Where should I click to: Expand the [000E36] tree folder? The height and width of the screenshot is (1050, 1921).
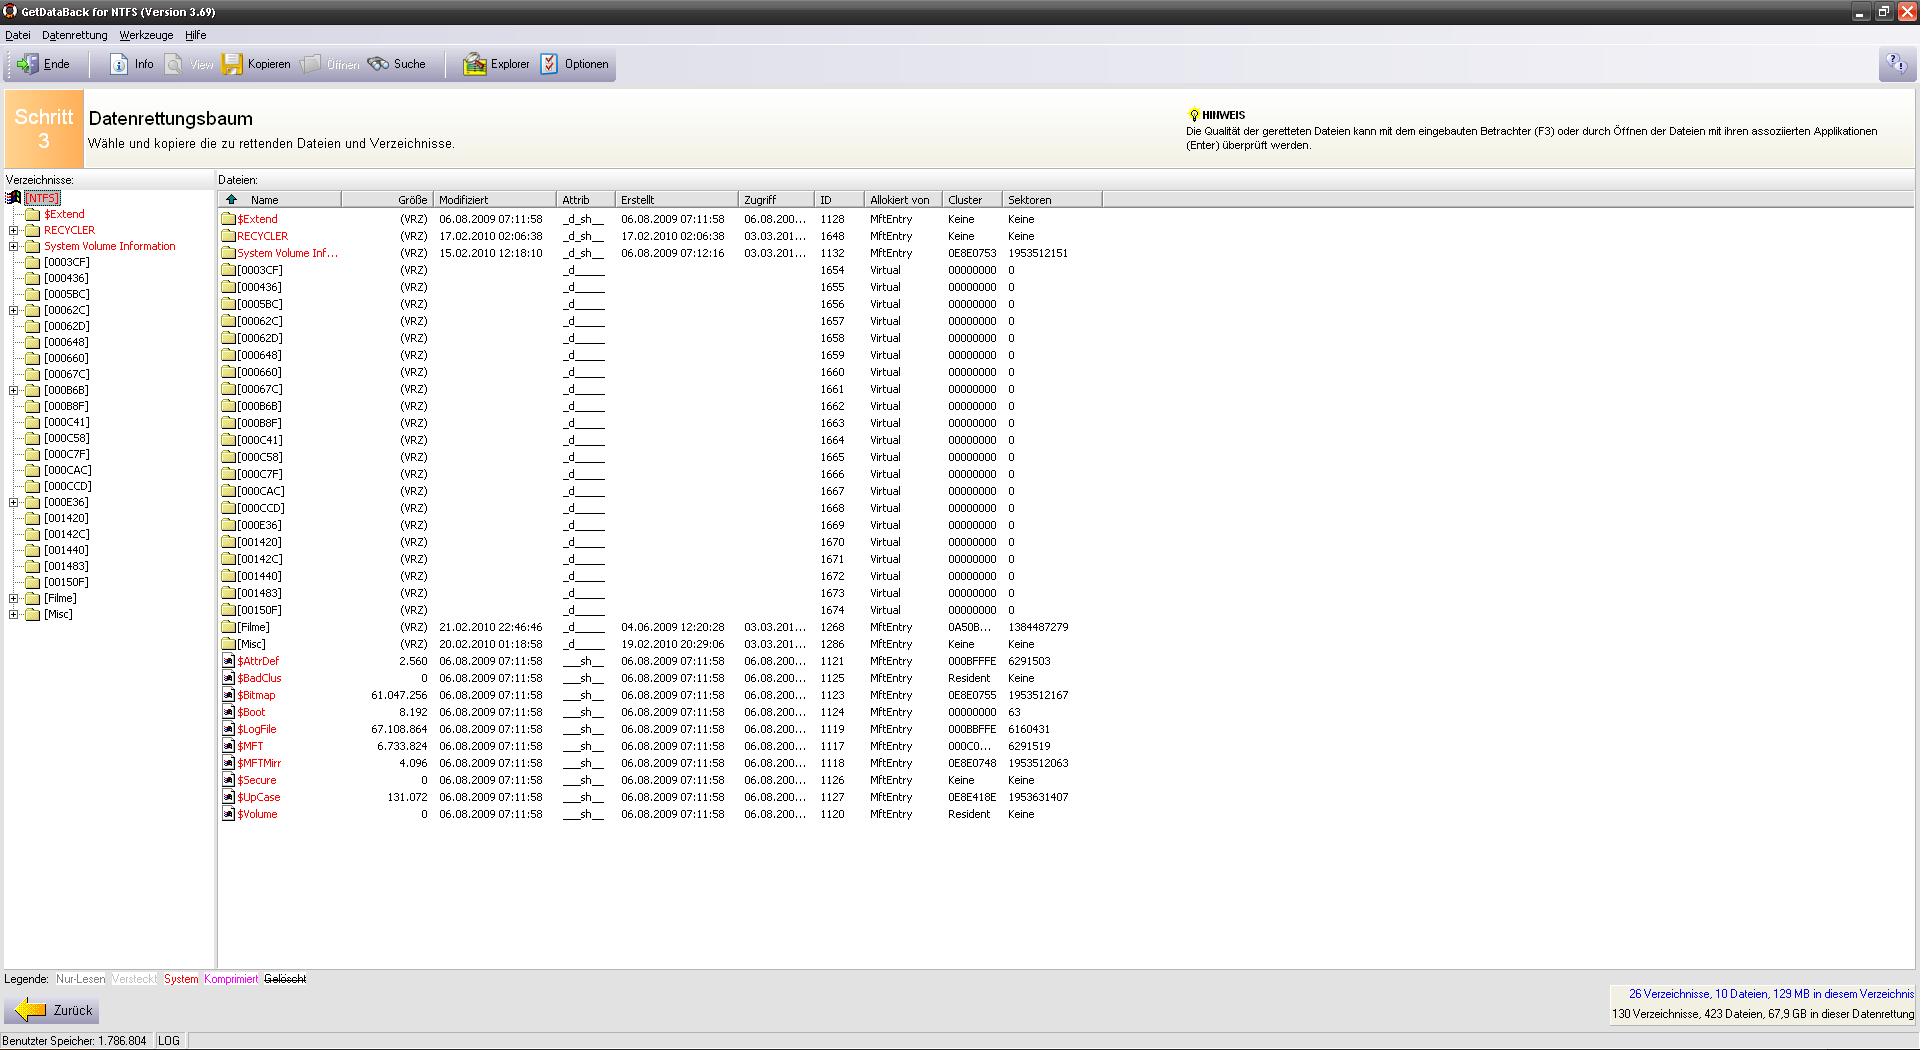[x=14, y=502]
